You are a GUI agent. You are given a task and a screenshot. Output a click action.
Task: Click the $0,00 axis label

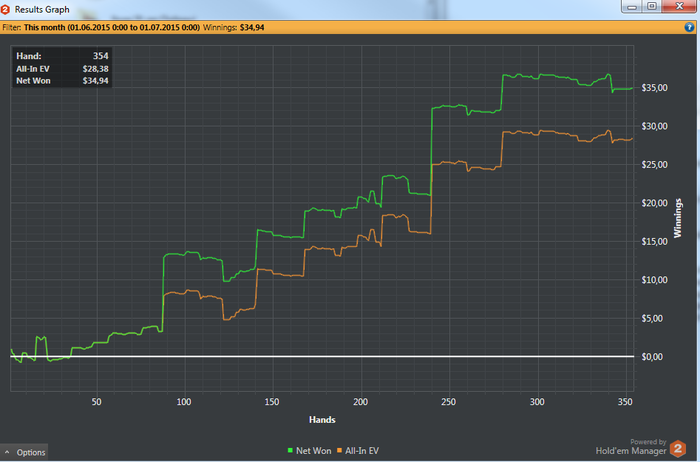652,357
